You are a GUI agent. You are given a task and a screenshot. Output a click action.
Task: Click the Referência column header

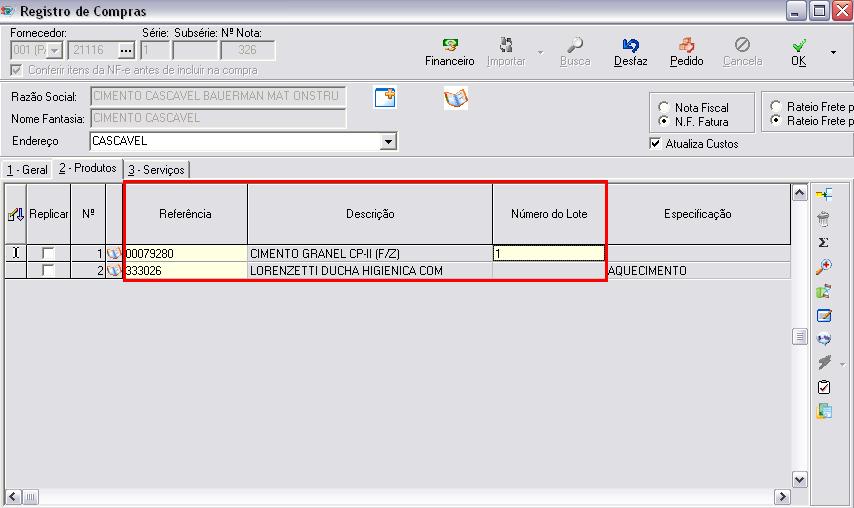(x=185, y=214)
